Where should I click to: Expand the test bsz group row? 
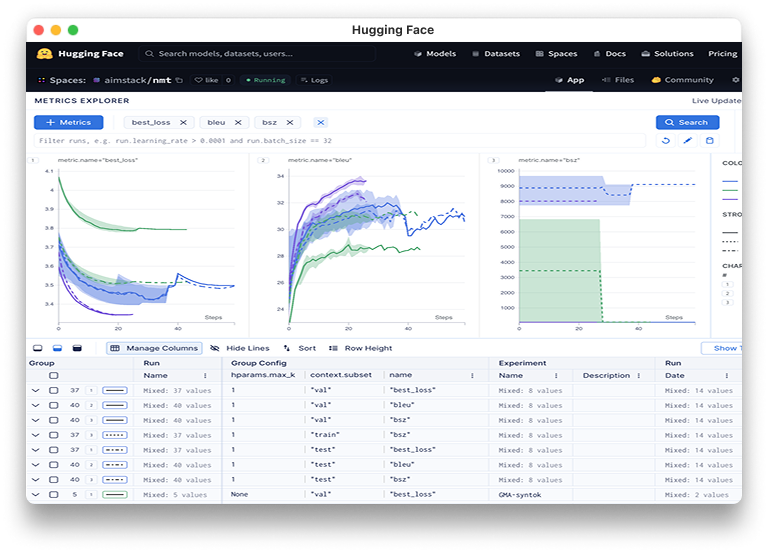click(x=35, y=480)
